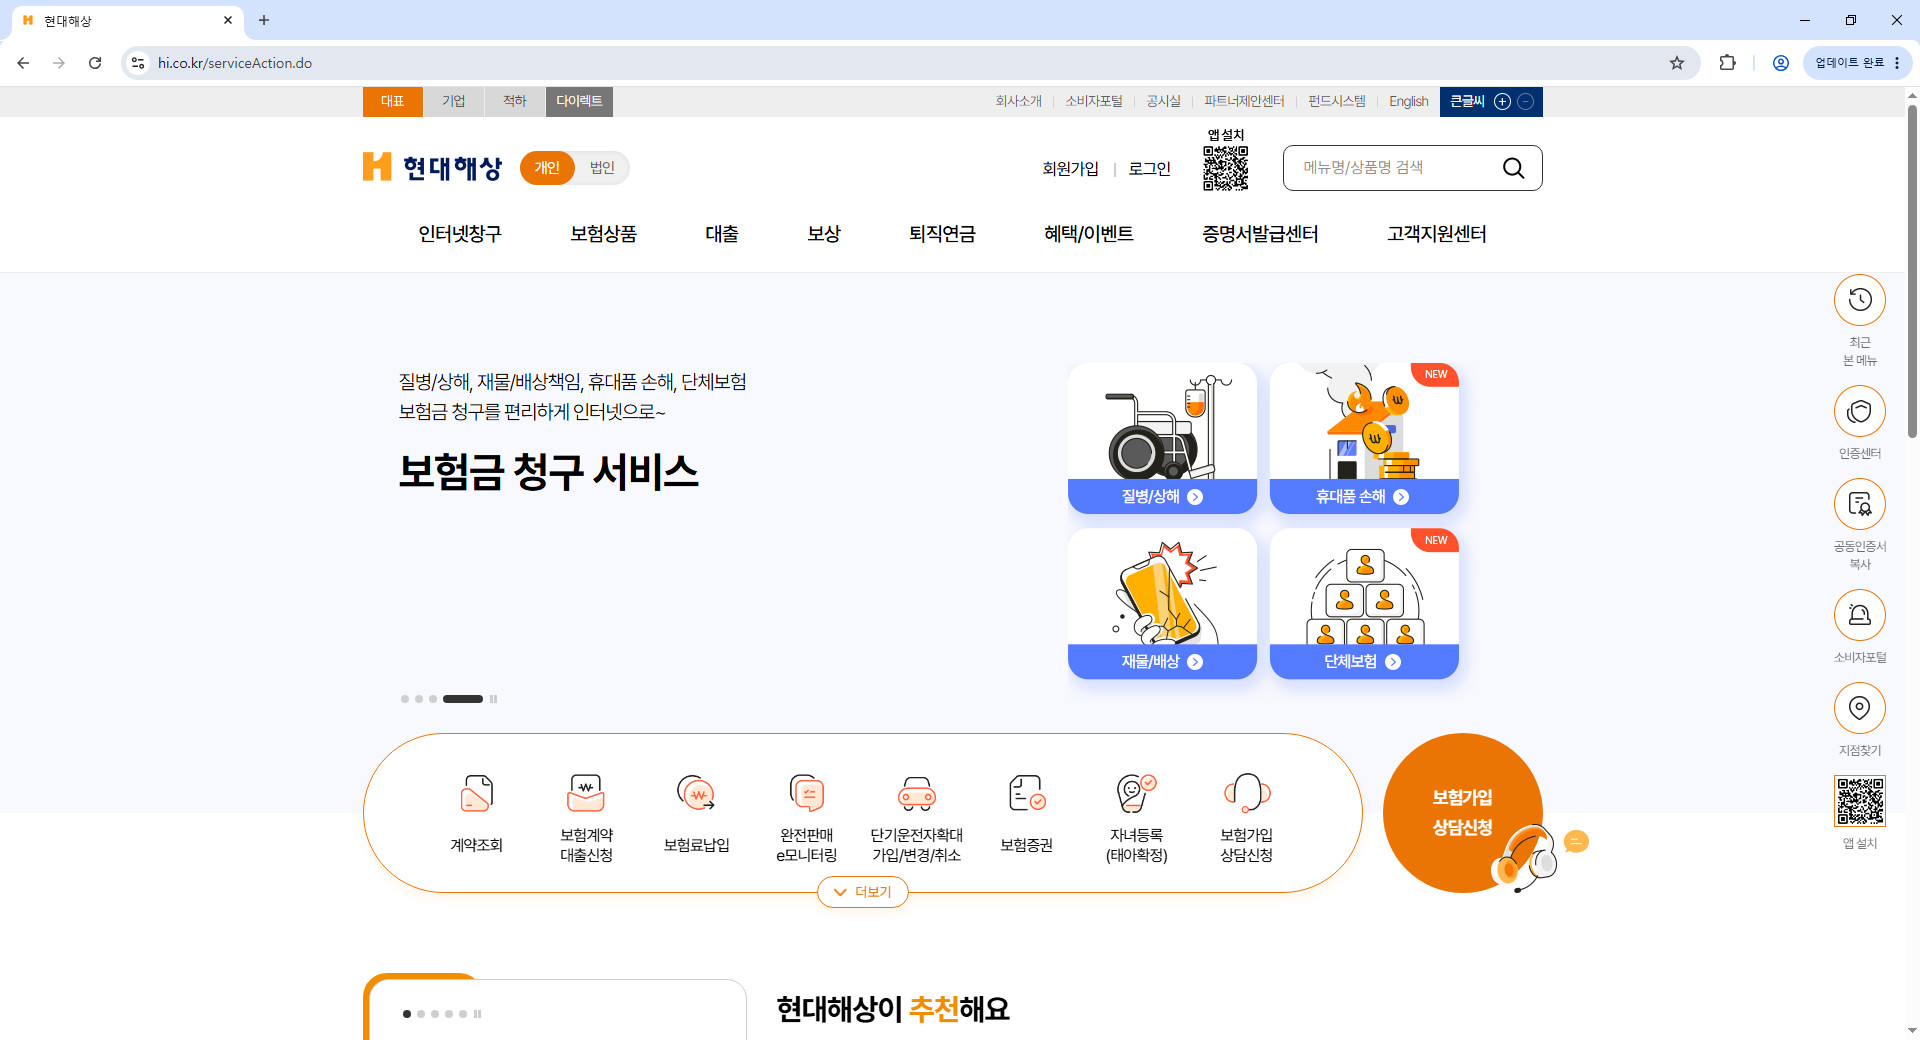Open the 단체보험 claim card
The width and height of the screenshot is (1920, 1040).
tap(1364, 604)
